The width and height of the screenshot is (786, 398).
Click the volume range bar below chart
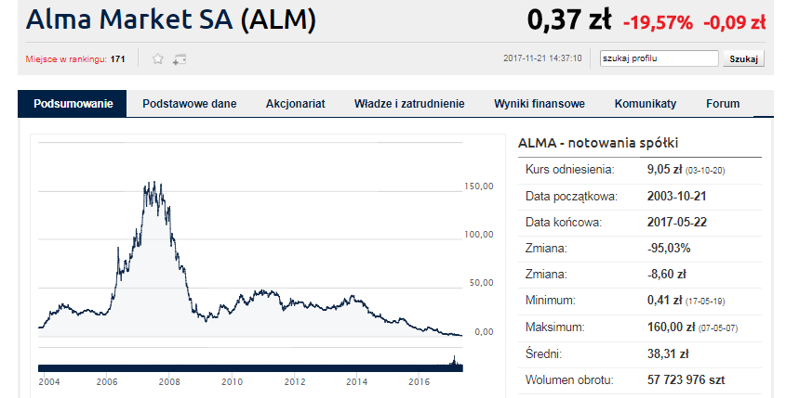point(250,368)
